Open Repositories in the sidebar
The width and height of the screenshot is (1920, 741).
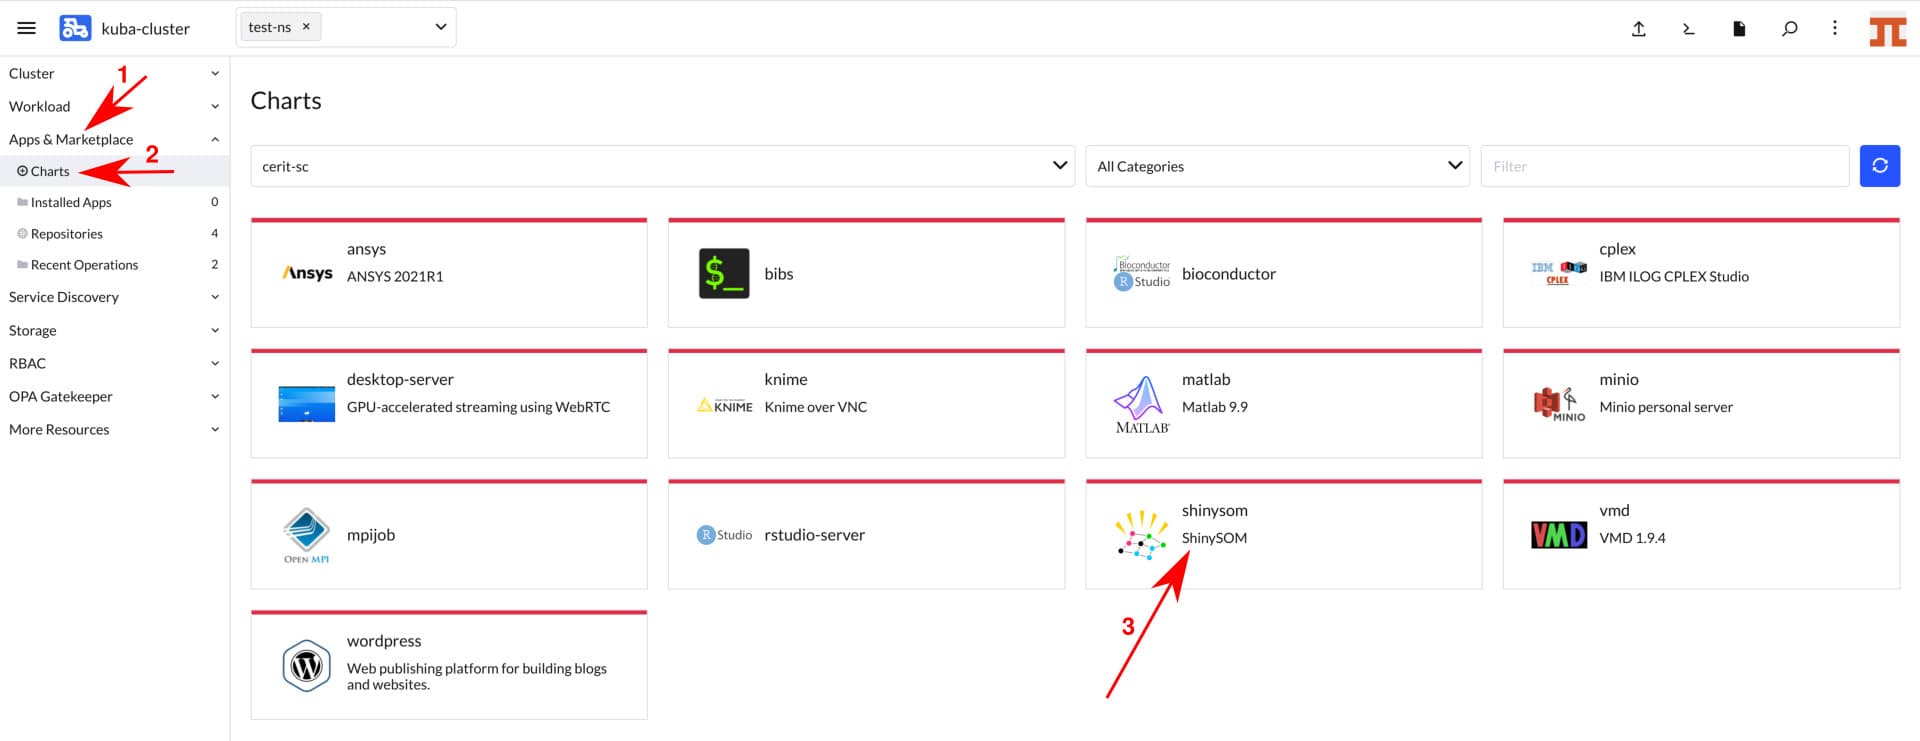pos(67,233)
